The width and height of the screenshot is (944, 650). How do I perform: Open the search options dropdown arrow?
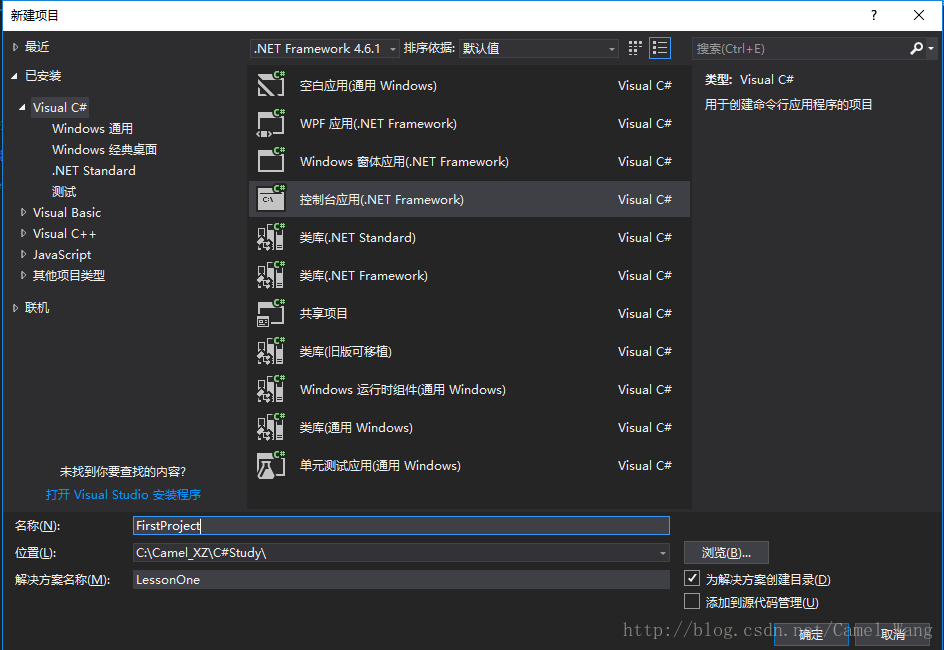point(931,48)
